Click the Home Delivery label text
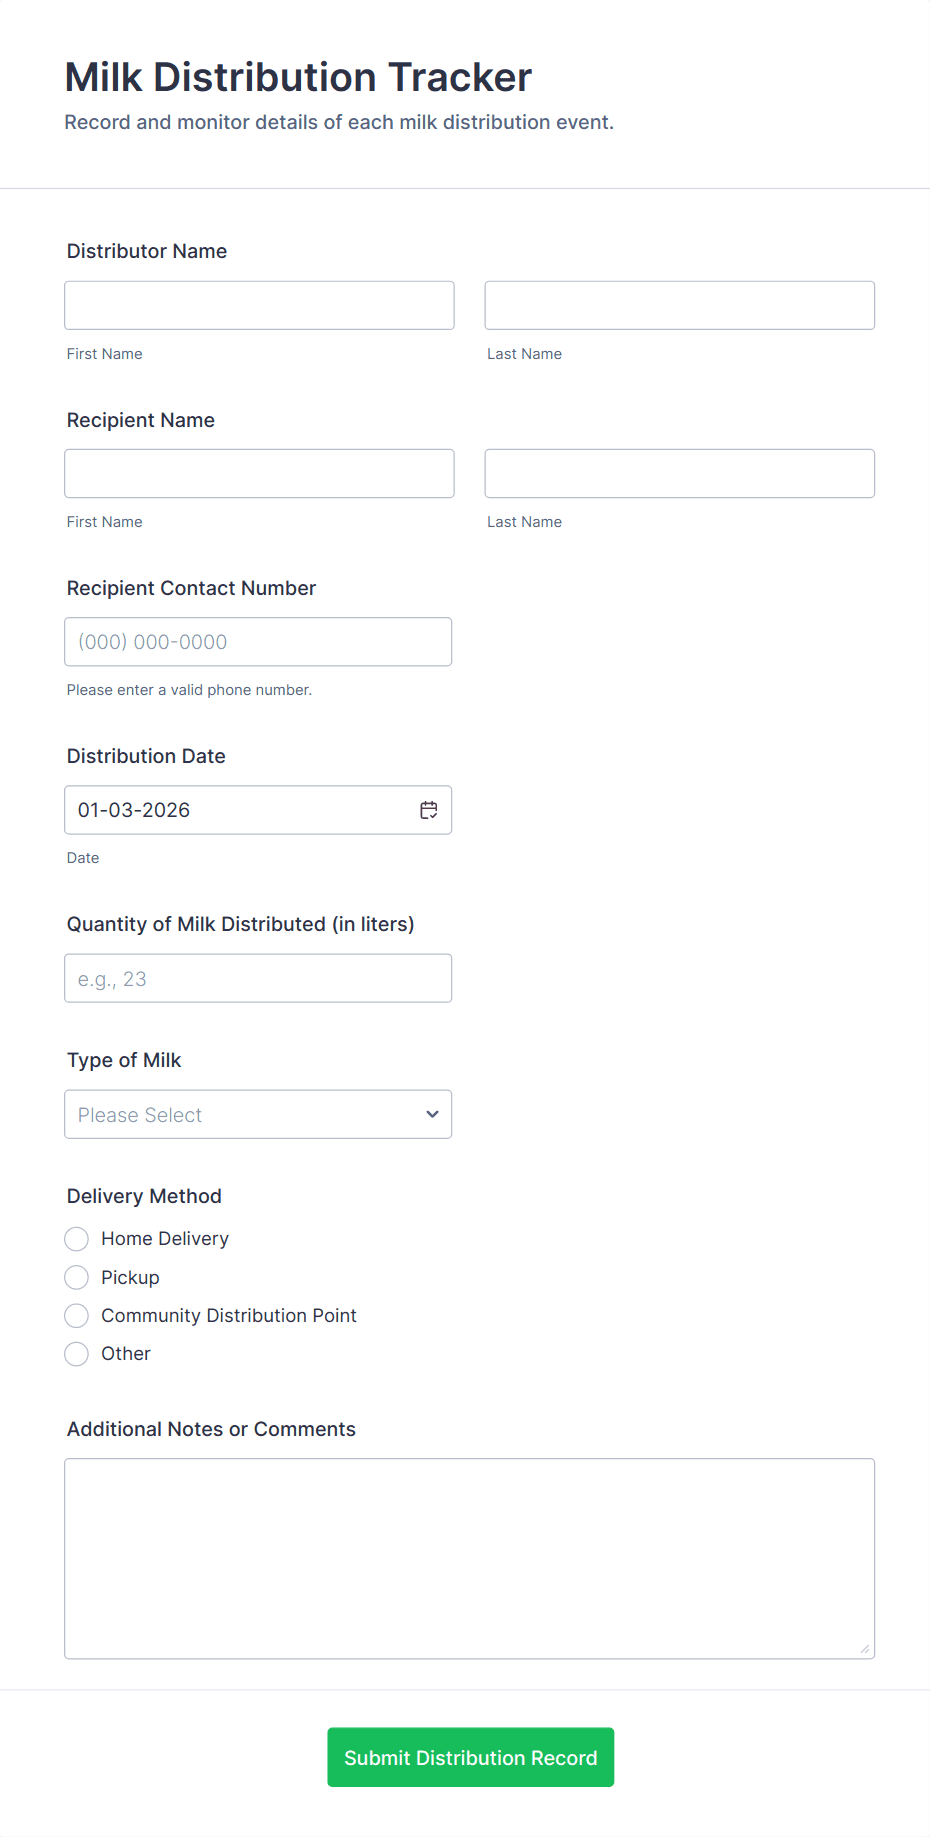Screen dimensions: 930x1837 point(165,1239)
